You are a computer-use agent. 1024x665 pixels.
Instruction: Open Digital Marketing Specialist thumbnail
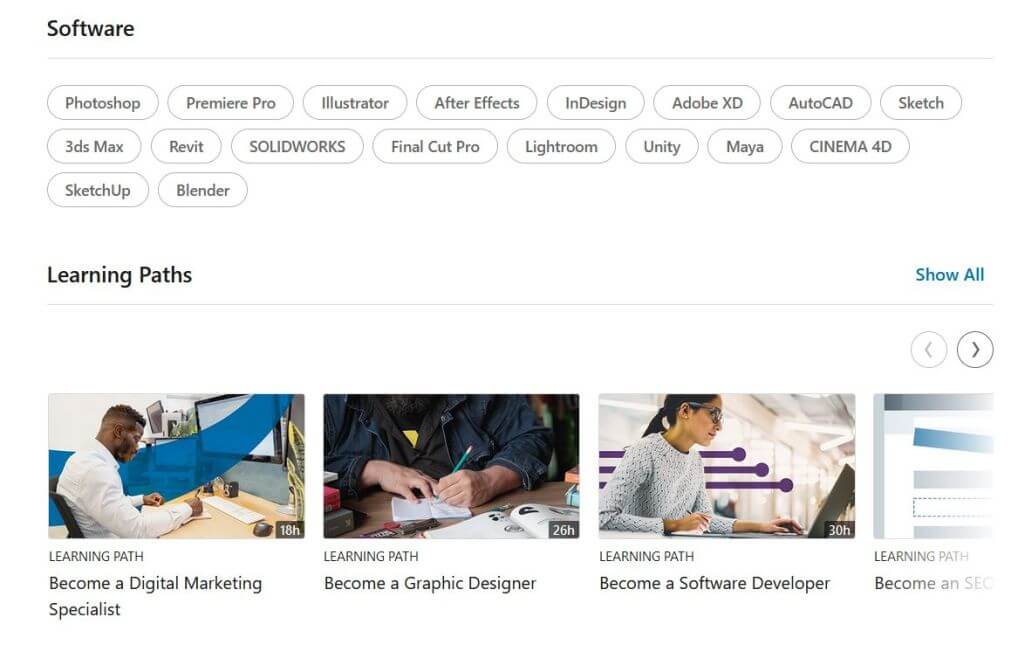(x=176, y=466)
